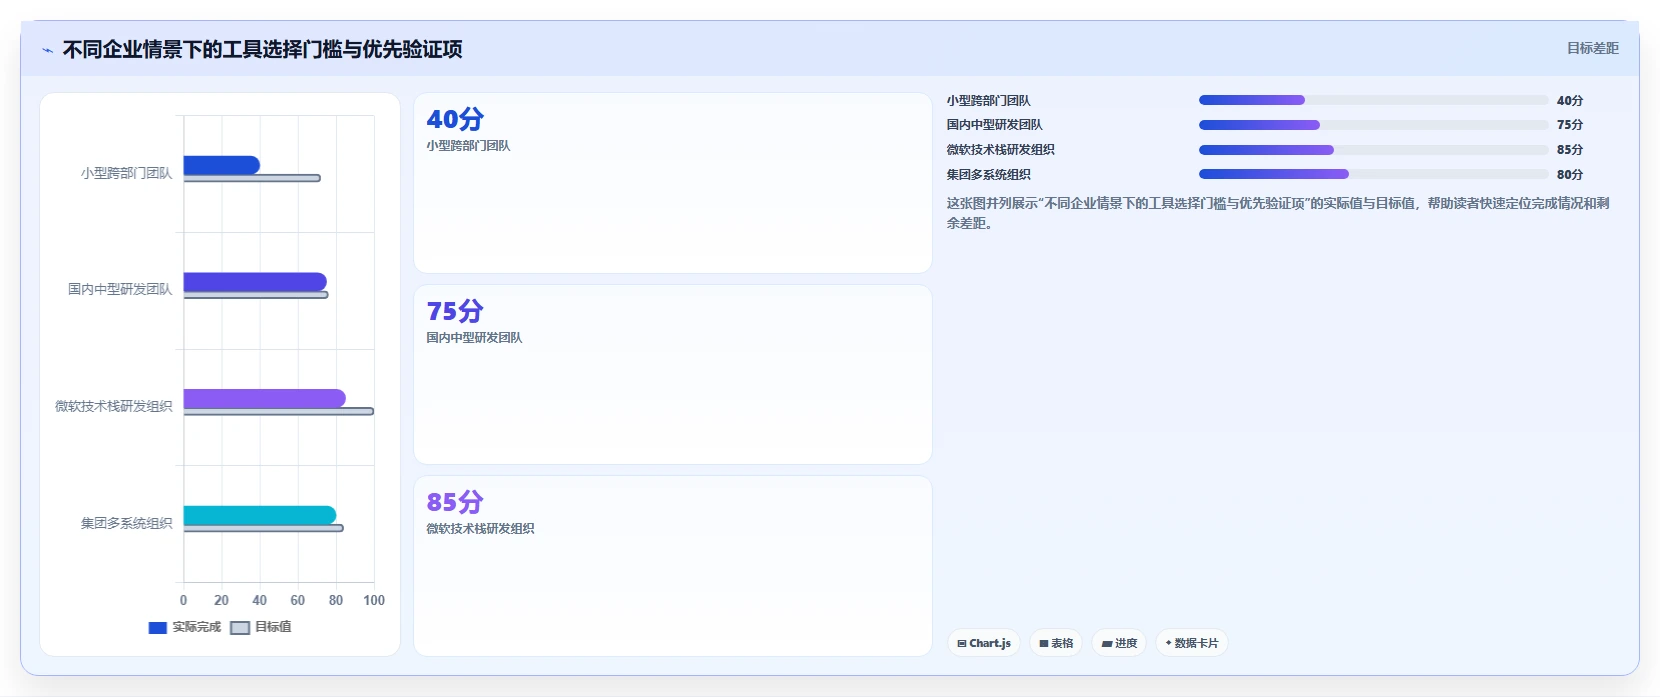Click the 75分 value in the progress list
This screenshot has height=697, width=1660.
(x=1570, y=125)
